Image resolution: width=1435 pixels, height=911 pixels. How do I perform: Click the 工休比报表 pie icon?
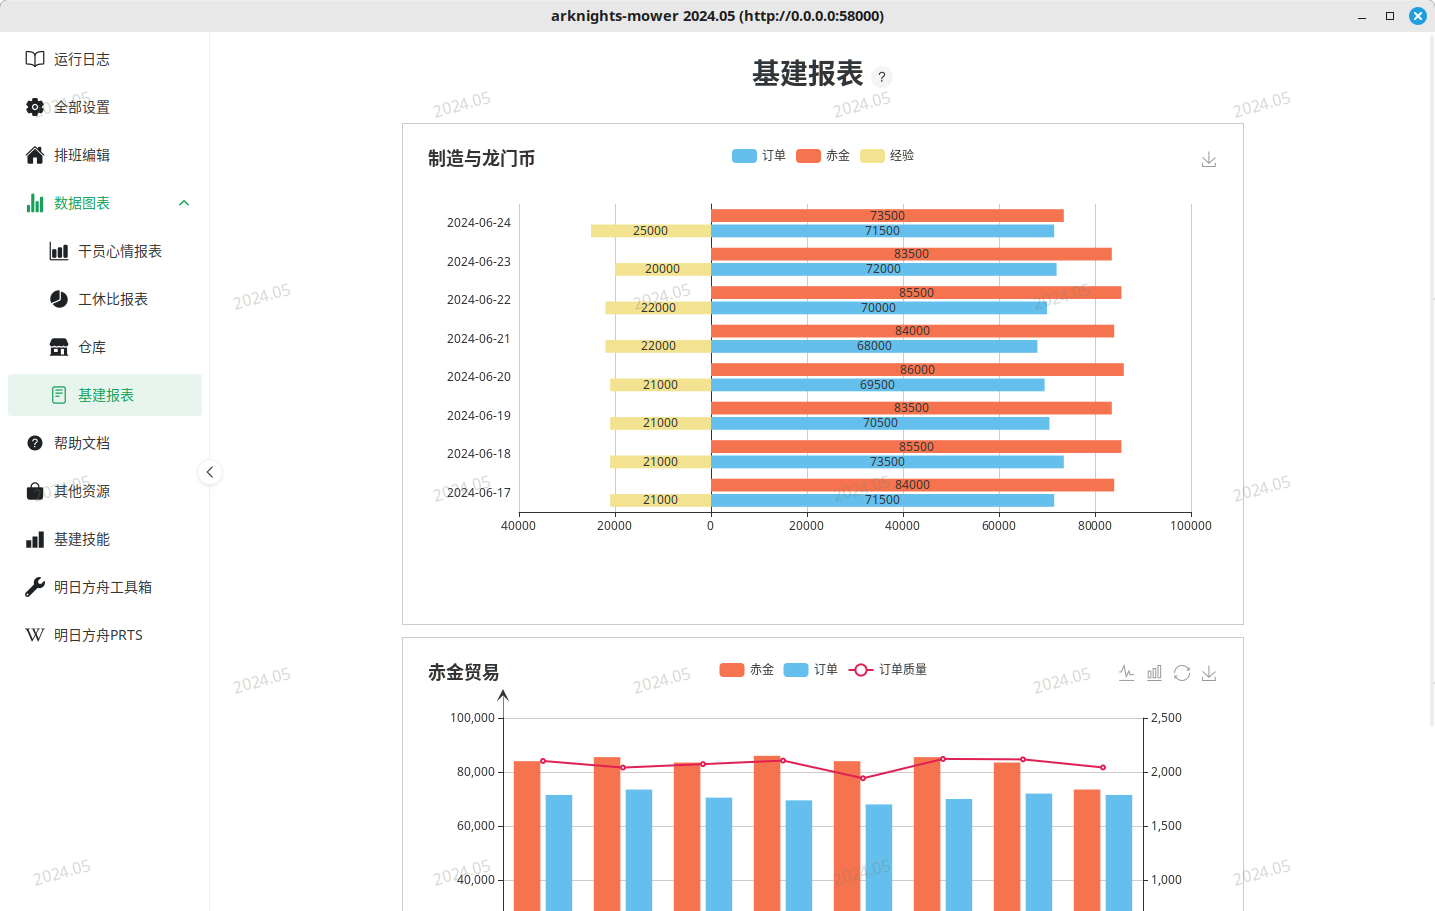click(x=59, y=299)
